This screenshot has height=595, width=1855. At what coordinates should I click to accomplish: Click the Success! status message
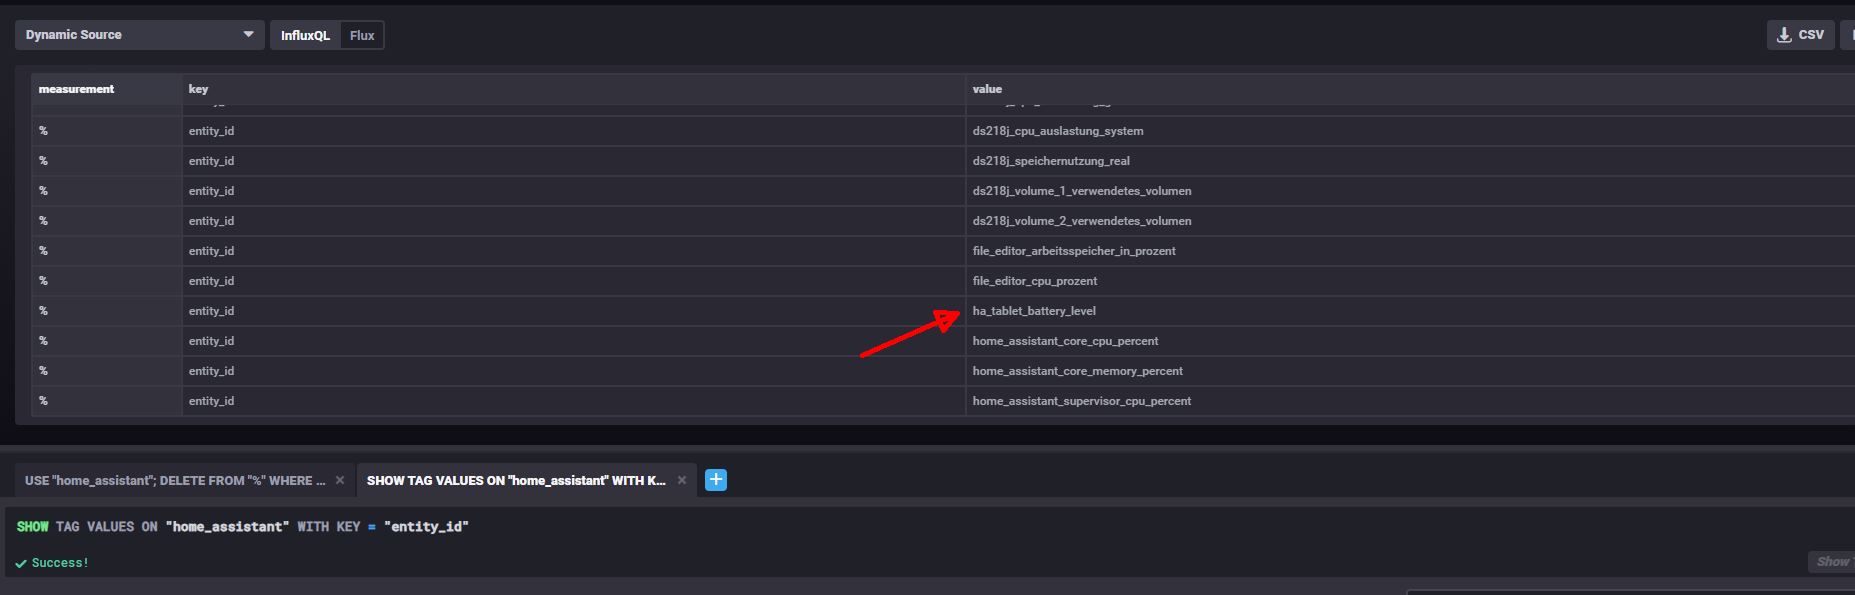(x=52, y=563)
